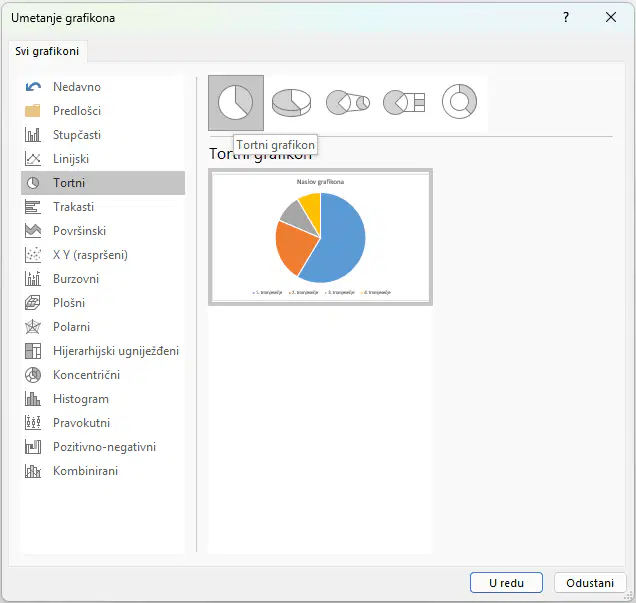Select Polarni category label
The height and width of the screenshot is (603, 636).
tap(71, 326)
